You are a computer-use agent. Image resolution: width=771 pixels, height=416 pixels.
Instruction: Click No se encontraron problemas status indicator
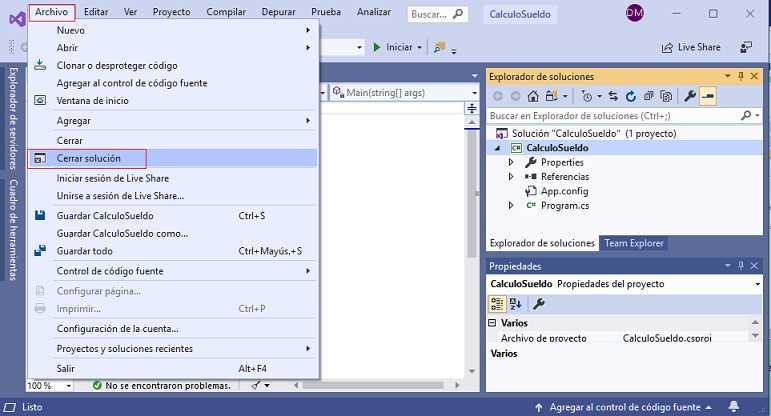point(162,386)
